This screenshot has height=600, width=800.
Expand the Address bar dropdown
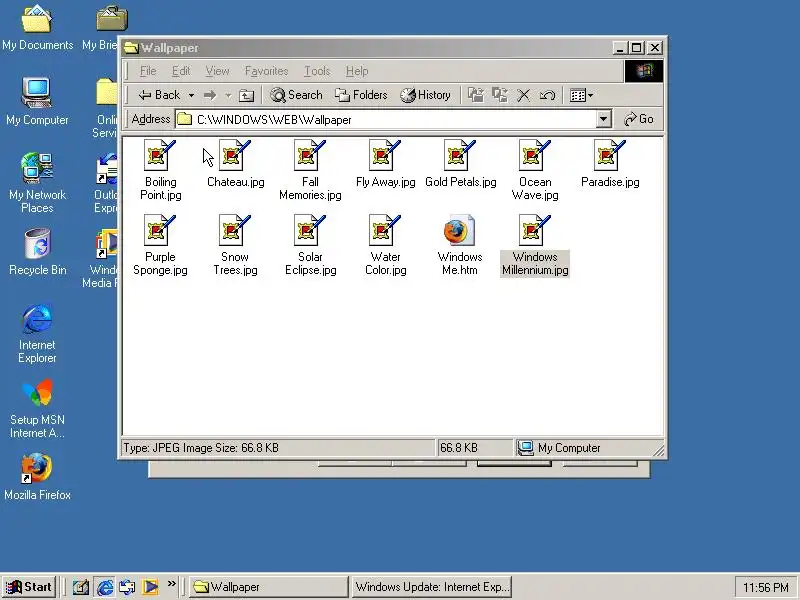pos(603,119)
